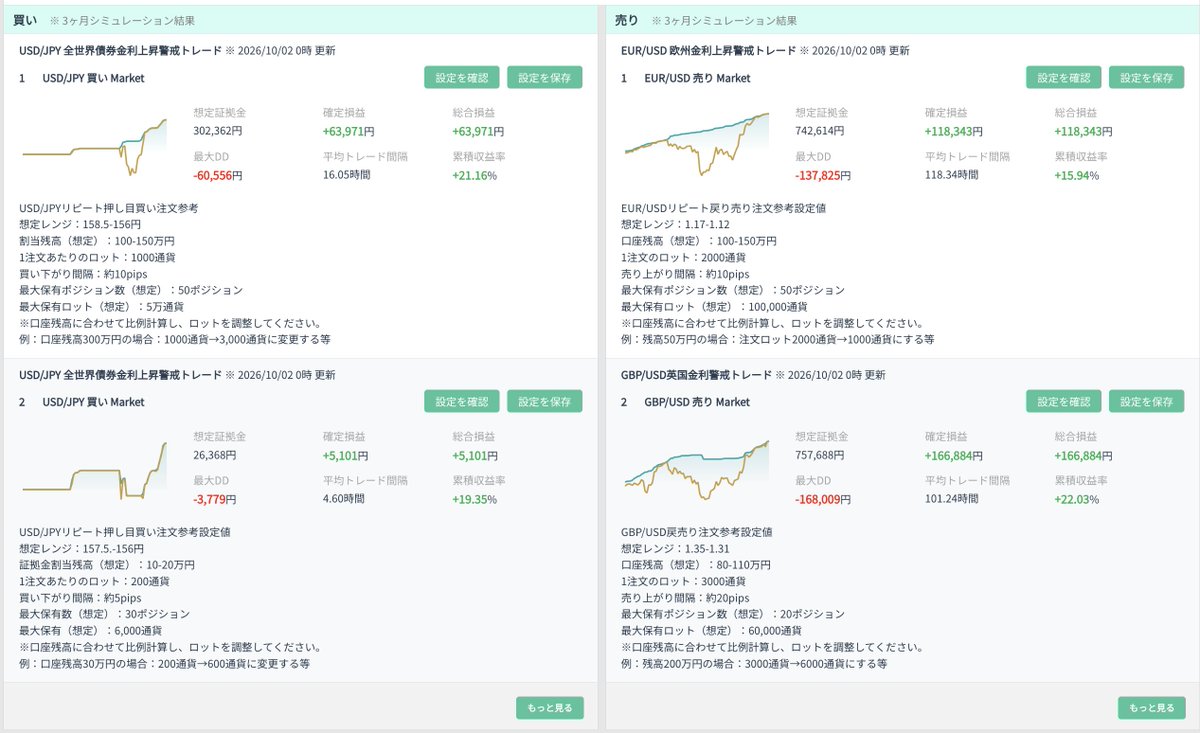Click 設定を保存 for USD/JPY 買い strategy 1
1200x733 pixels.
(544, 78)
